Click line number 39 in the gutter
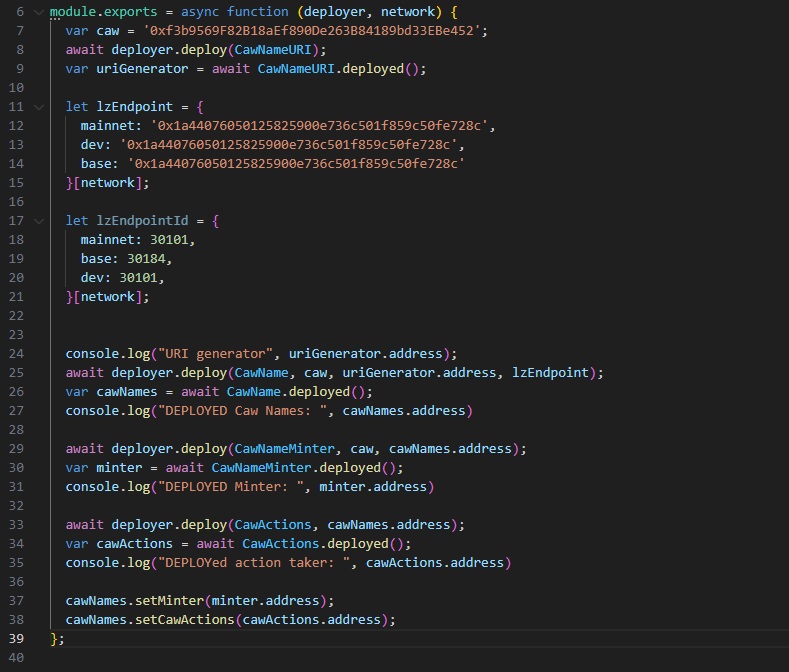 (x=16, y=639)
